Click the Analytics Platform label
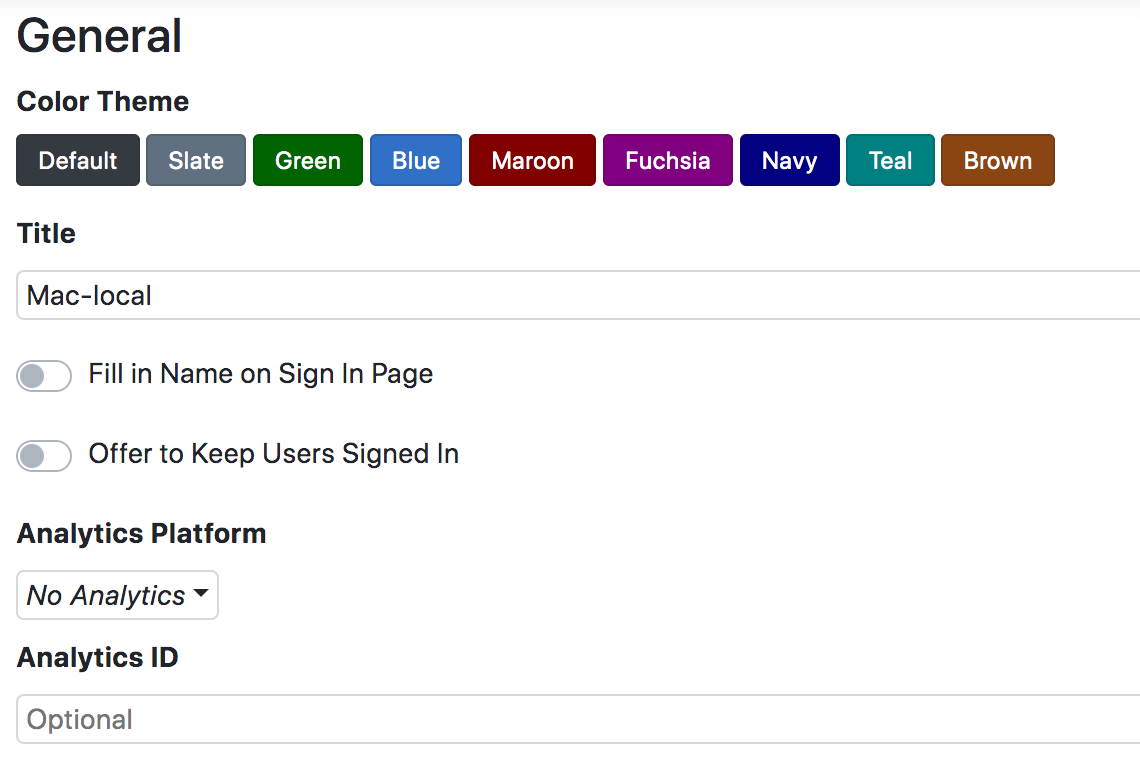1140x772 pixels. coord(141,533)
